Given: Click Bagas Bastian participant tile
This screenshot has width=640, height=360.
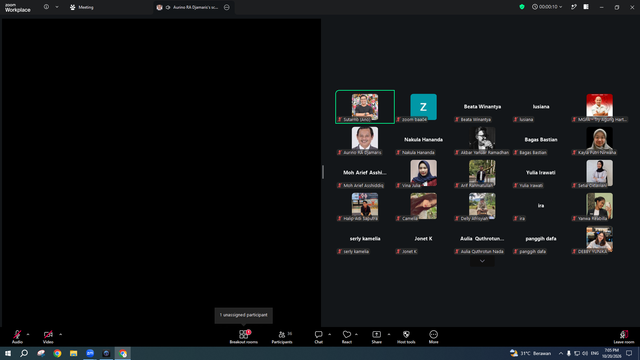Looking at the screenshot, I should coord(541,140).
